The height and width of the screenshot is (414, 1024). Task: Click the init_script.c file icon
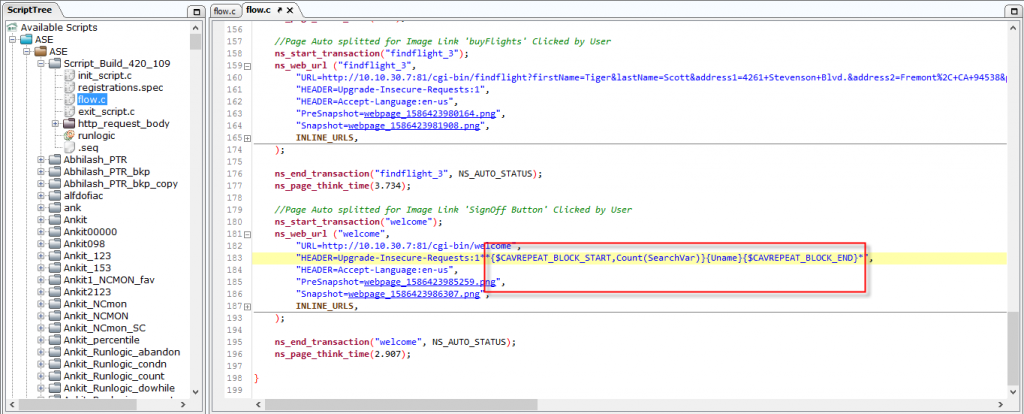tap(69, 75)
